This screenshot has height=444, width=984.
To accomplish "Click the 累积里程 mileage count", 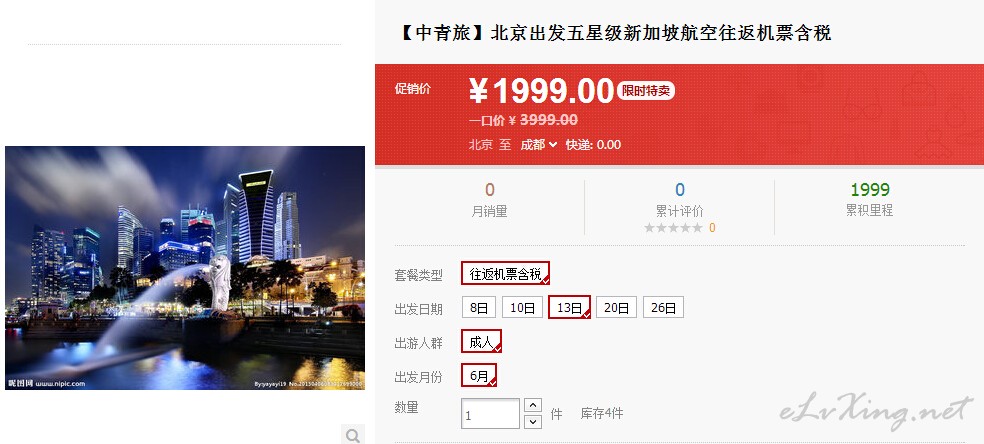I will pyautogui.click(x=870, y=189).
